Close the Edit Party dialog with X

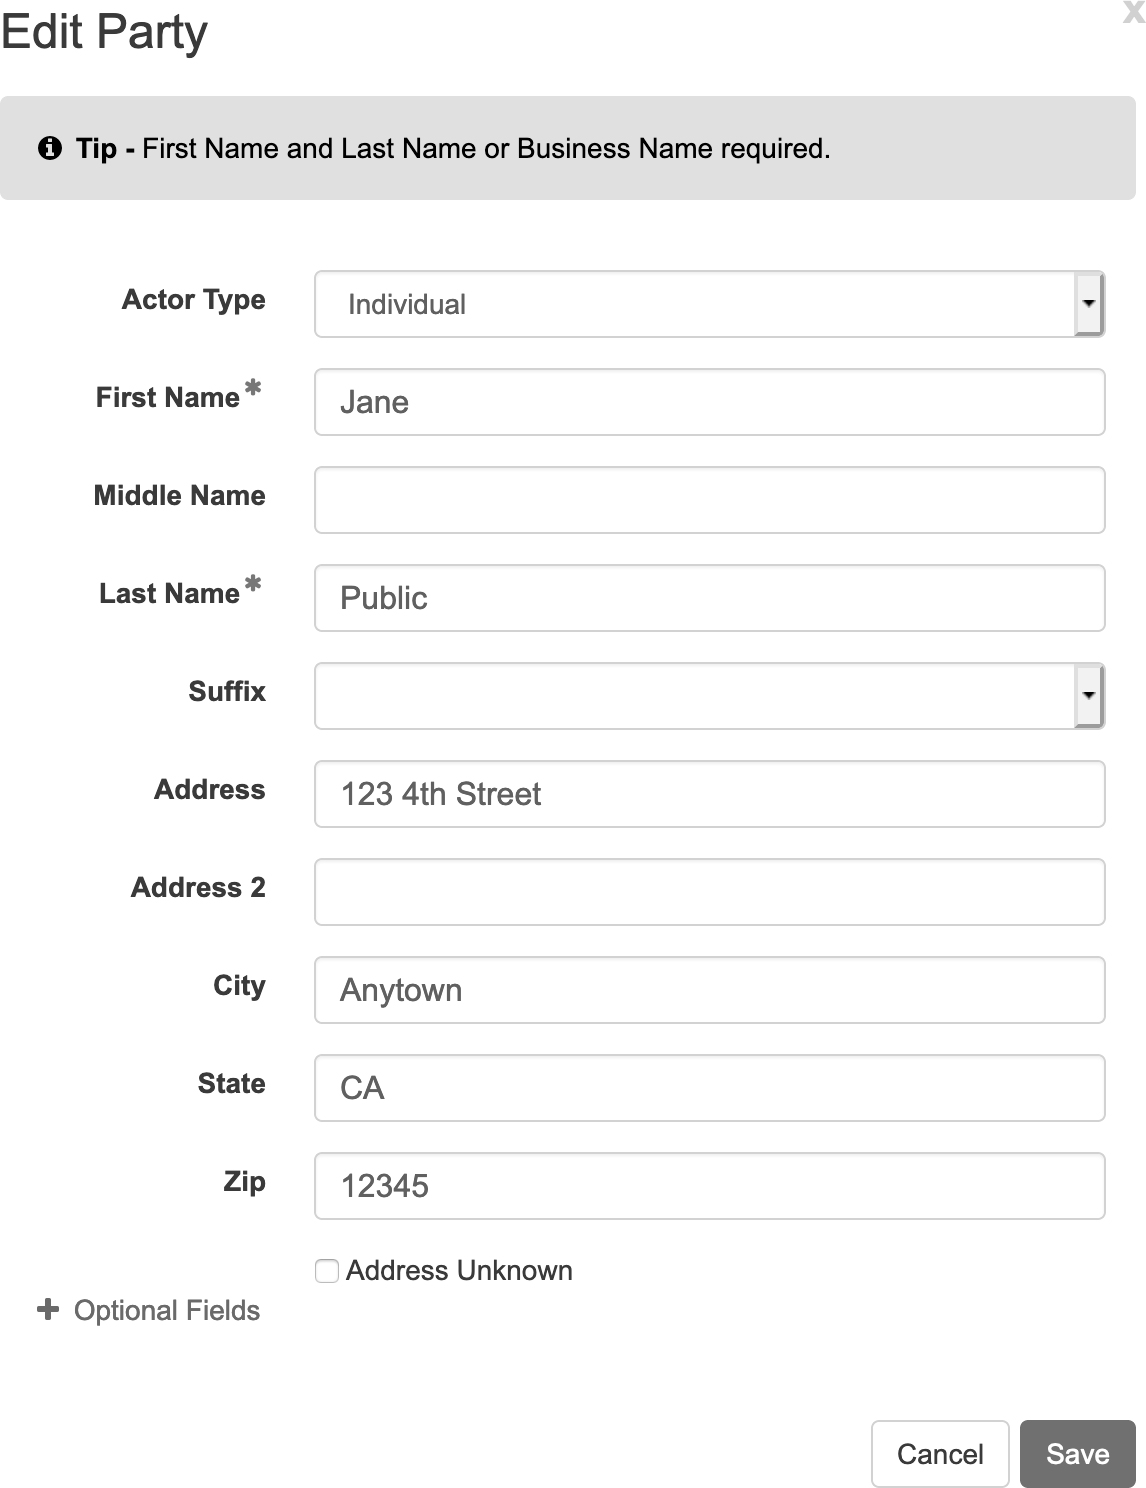[x=1134, y=12]
